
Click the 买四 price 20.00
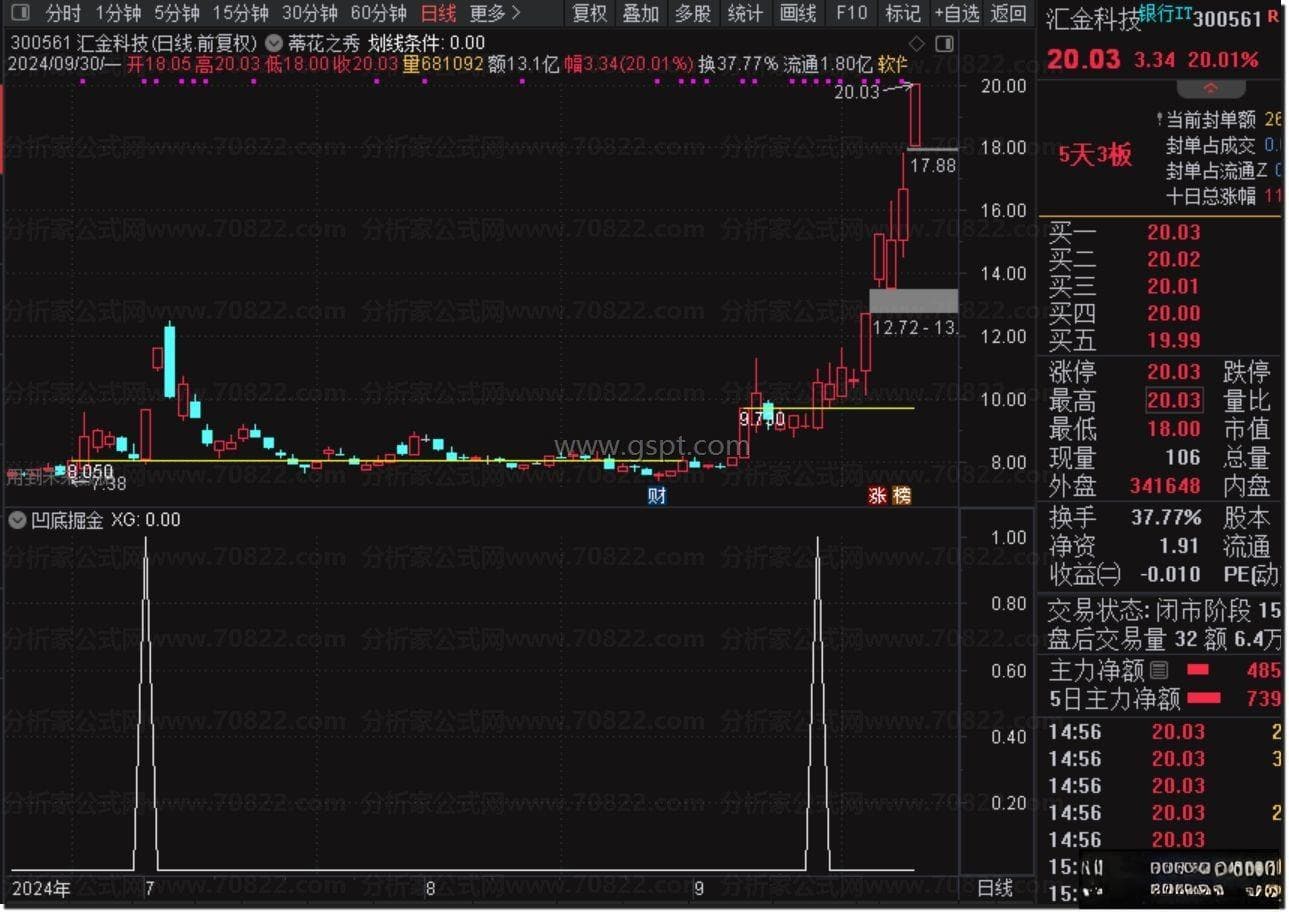click(1174, 314)
